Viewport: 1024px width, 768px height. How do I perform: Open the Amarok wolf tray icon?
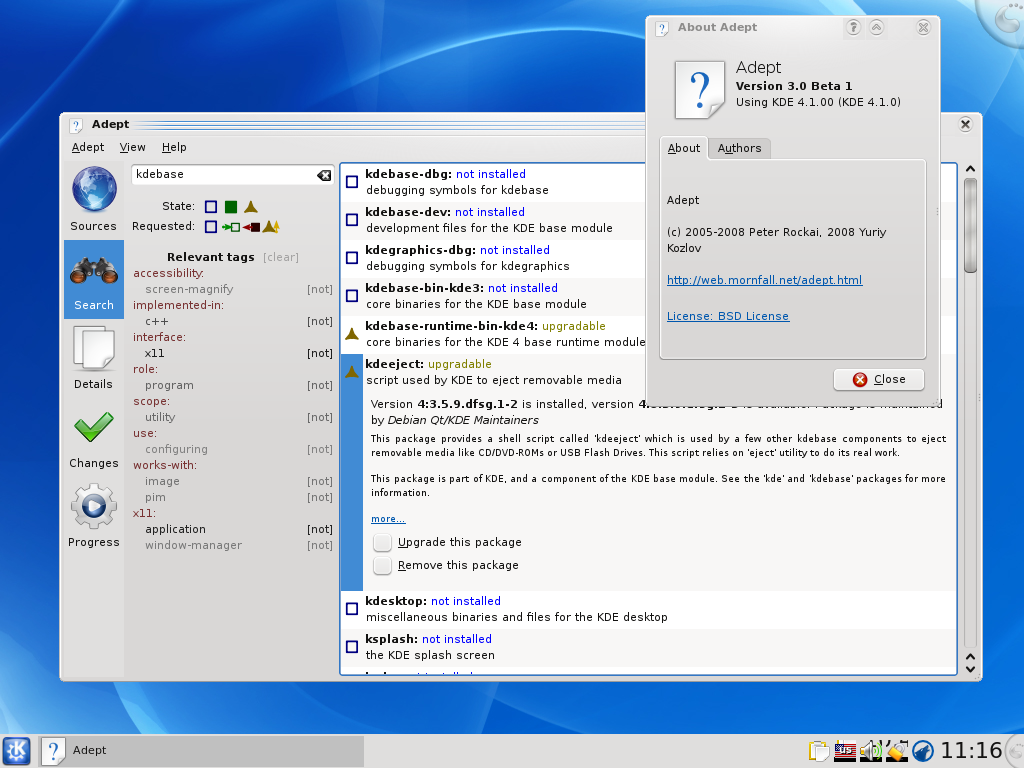(923, 751)
